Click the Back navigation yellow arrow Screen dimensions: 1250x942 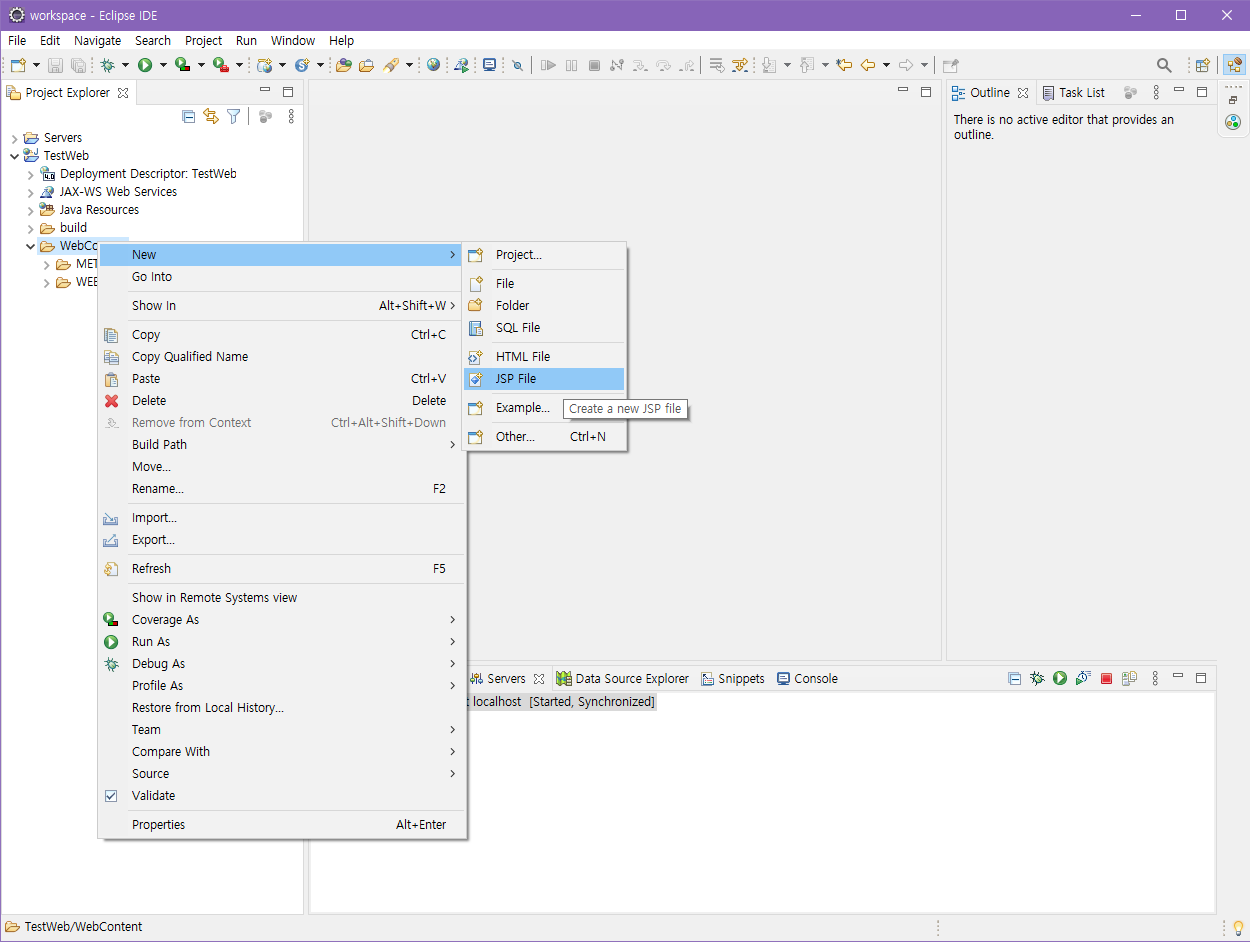coord(868,65)
